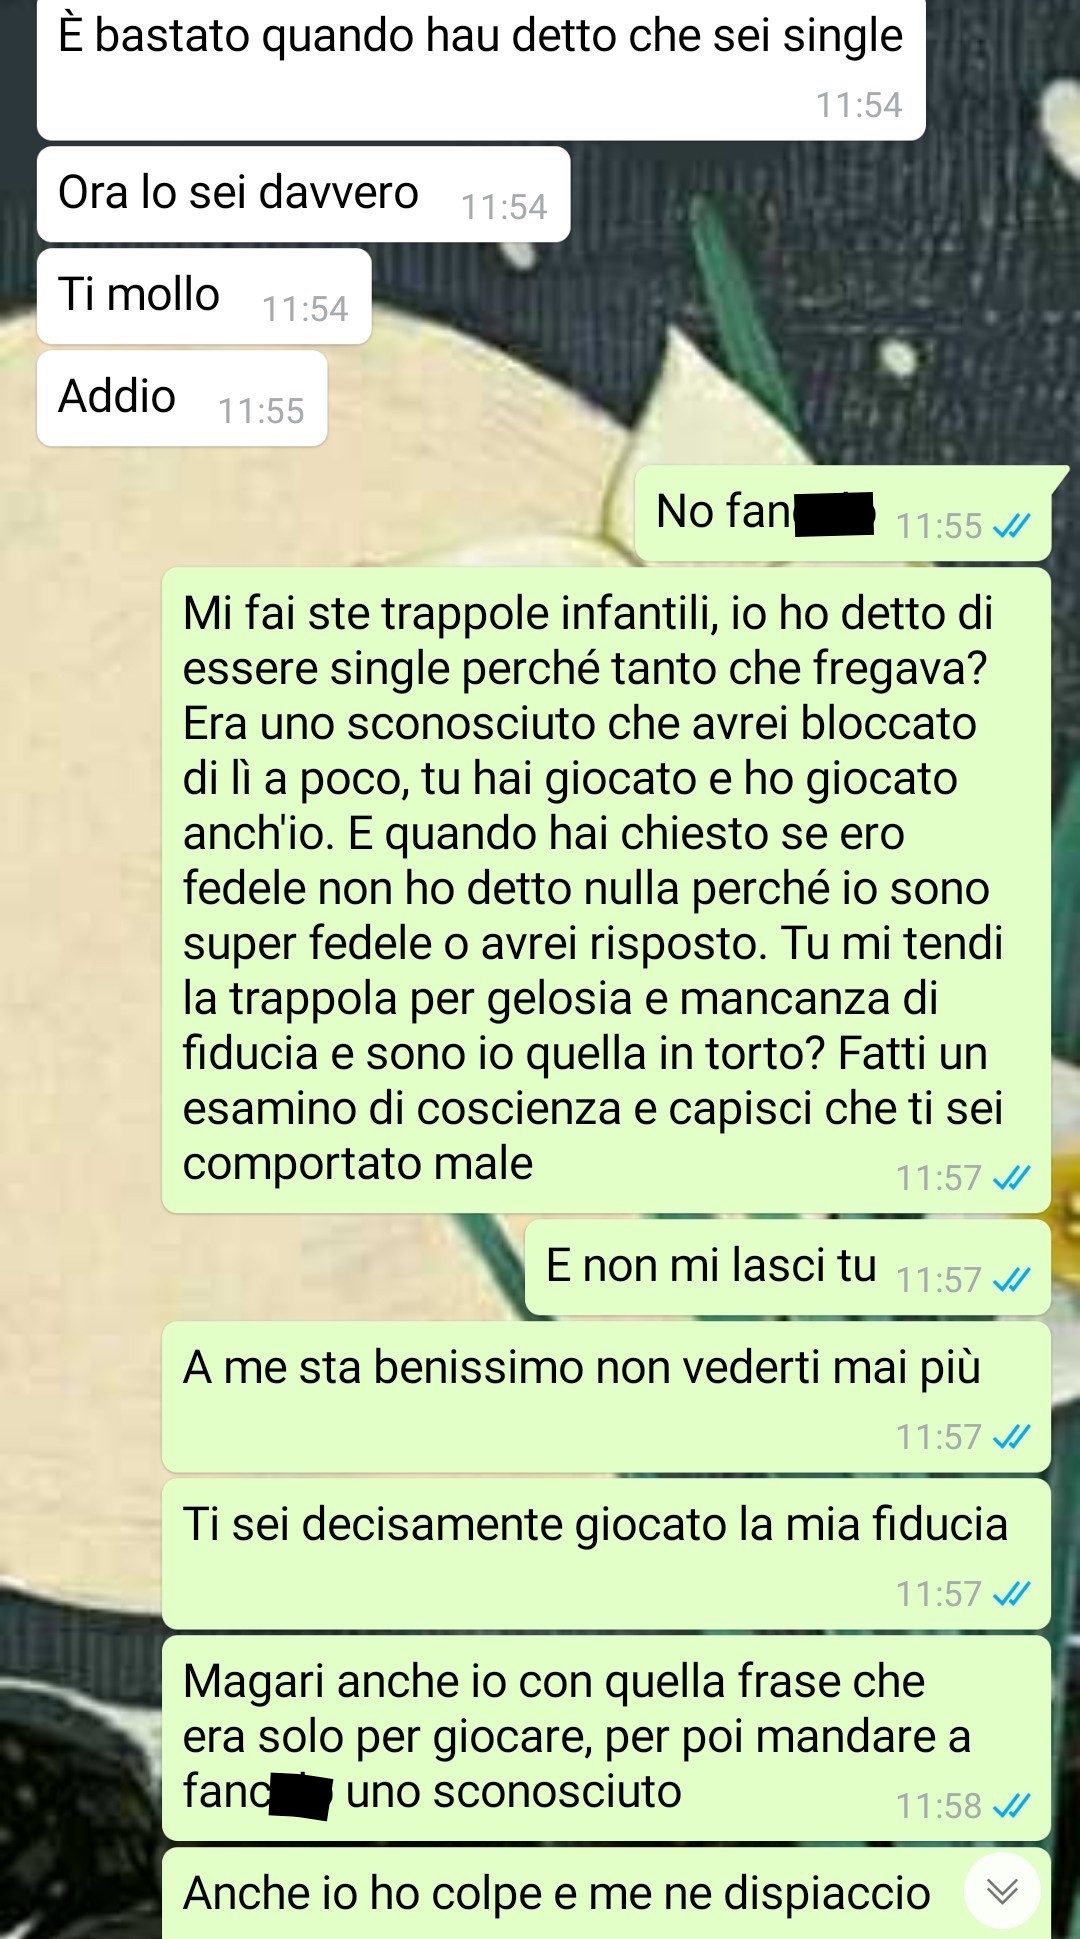Screen dimensions: 1080x1939
Task: Tap the blue ticks on 'E non mi lasci tu'
Action: (1011, 1279)
